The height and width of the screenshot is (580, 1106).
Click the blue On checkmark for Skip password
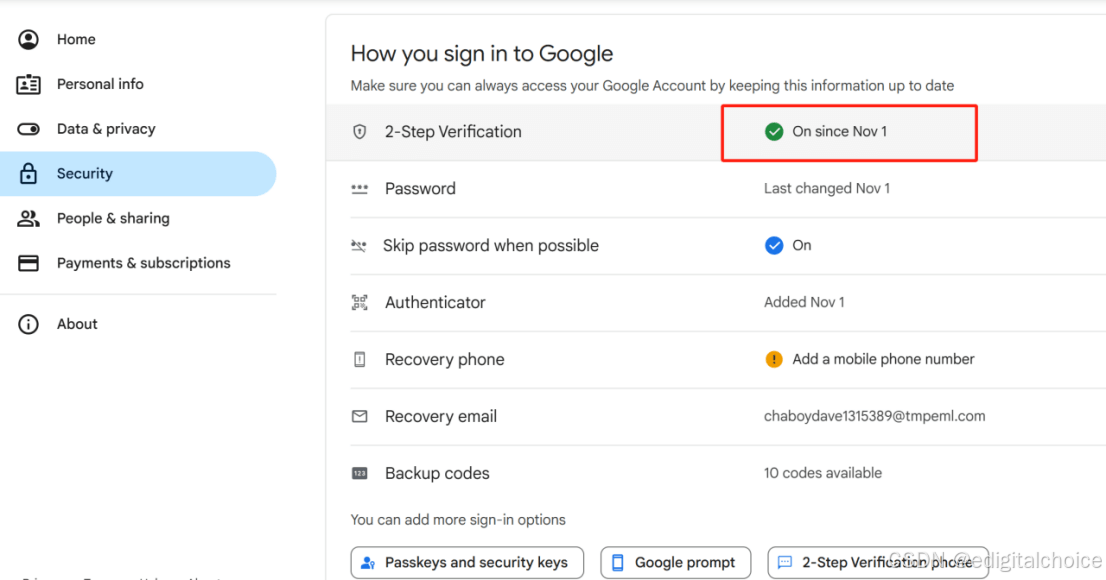tap(774, 246)
